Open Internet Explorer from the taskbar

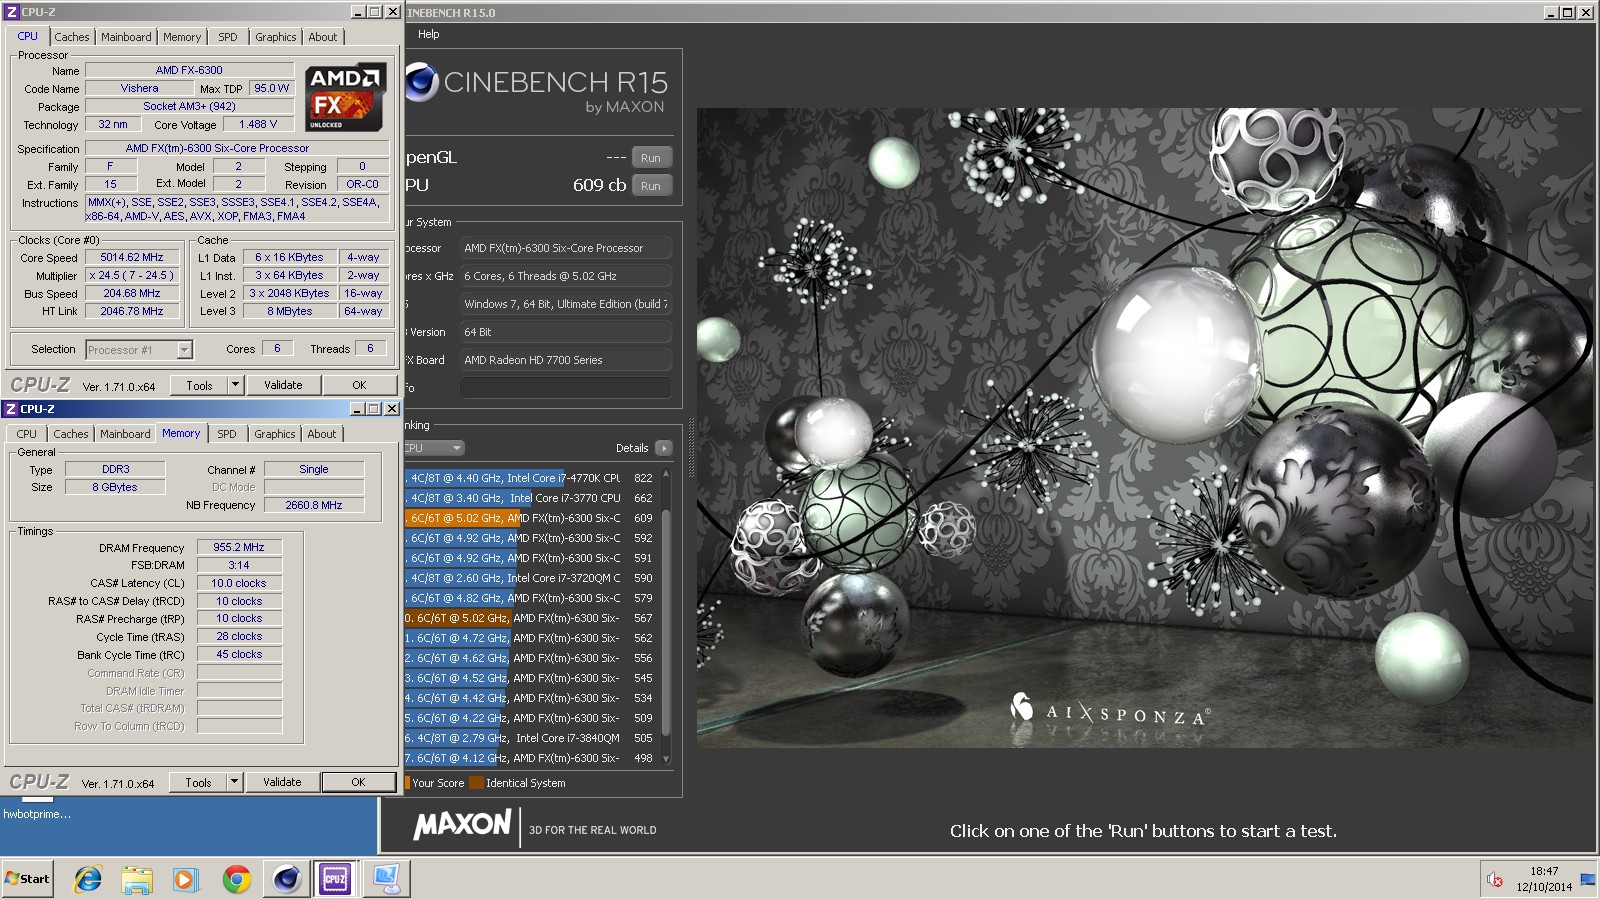88,879
